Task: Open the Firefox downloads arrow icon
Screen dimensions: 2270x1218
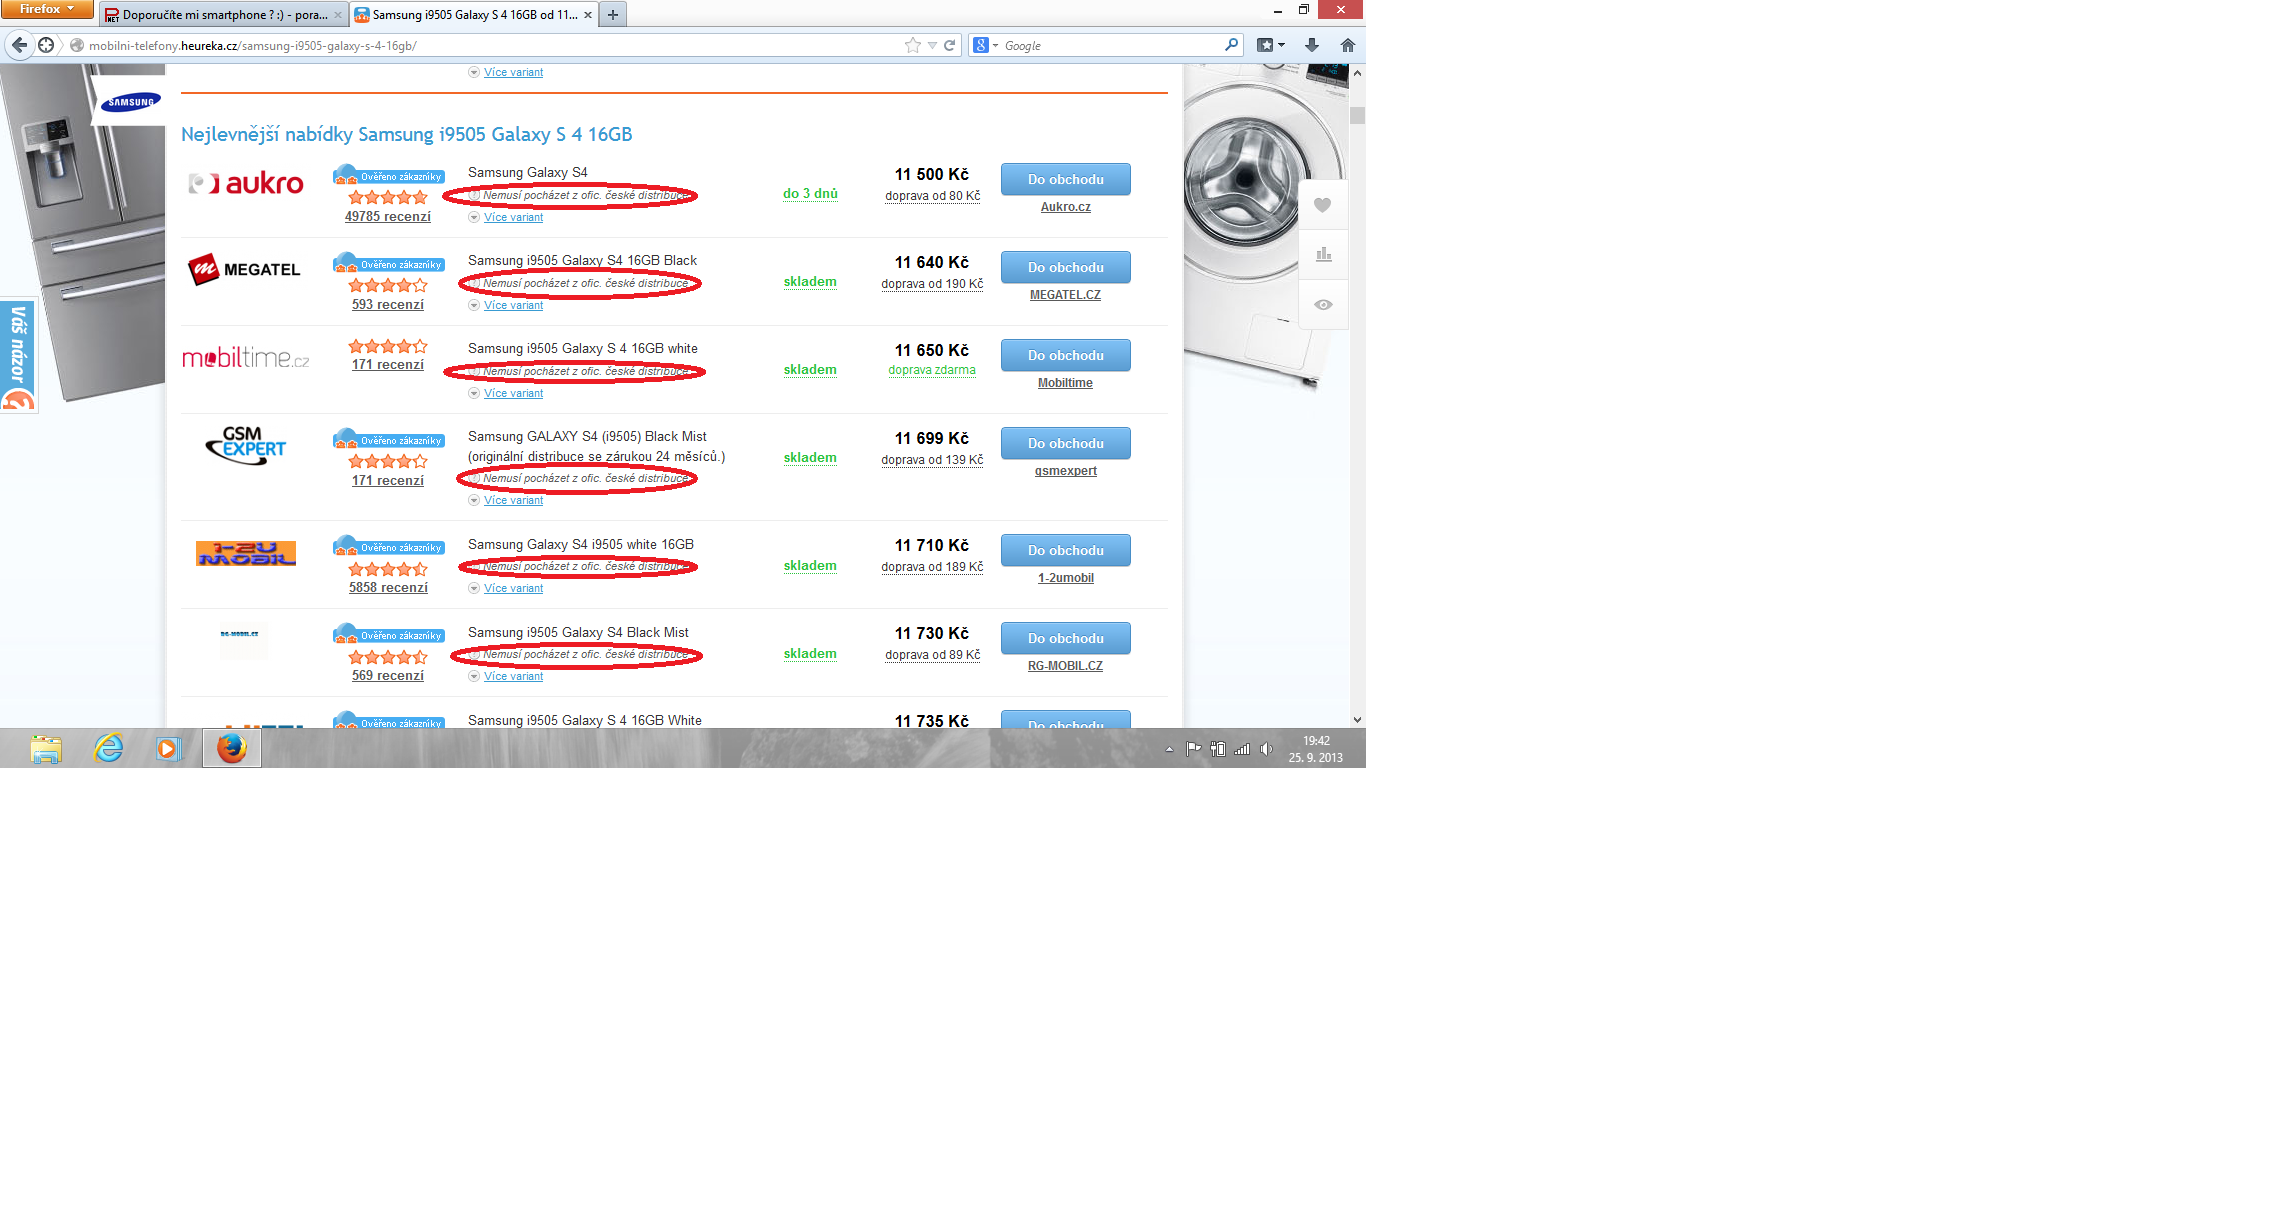Action: tap(1311, 45)
